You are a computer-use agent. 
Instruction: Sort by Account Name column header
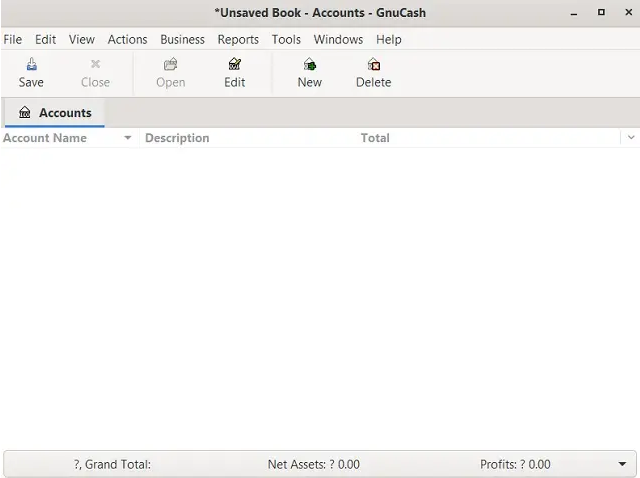click(45, 138)
